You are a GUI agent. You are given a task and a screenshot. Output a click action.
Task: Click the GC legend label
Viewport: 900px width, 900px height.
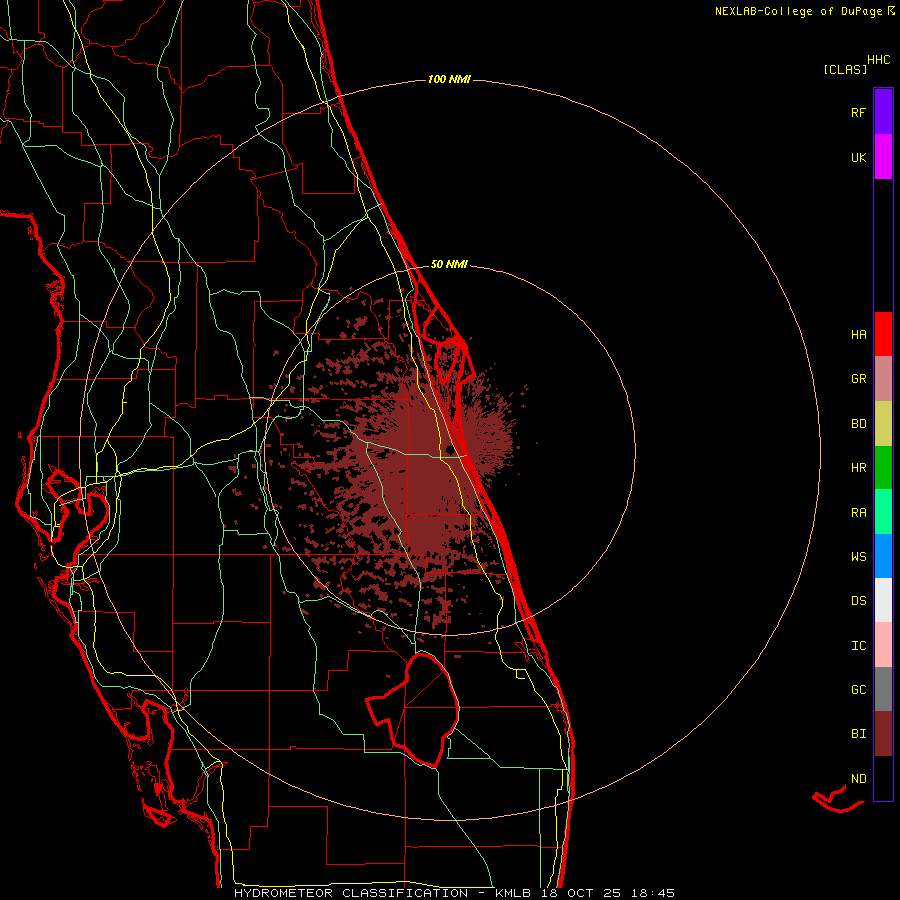[858, 690]
